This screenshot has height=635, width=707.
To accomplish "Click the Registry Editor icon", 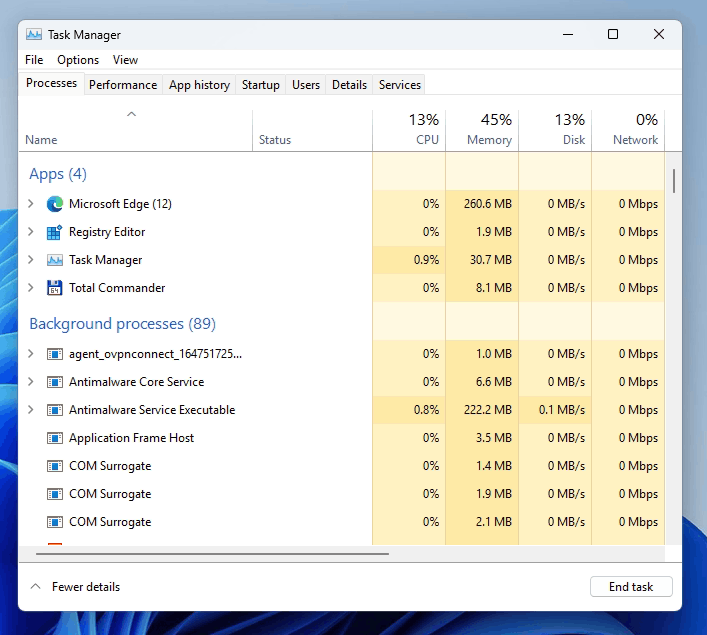I will coord(55,232).
